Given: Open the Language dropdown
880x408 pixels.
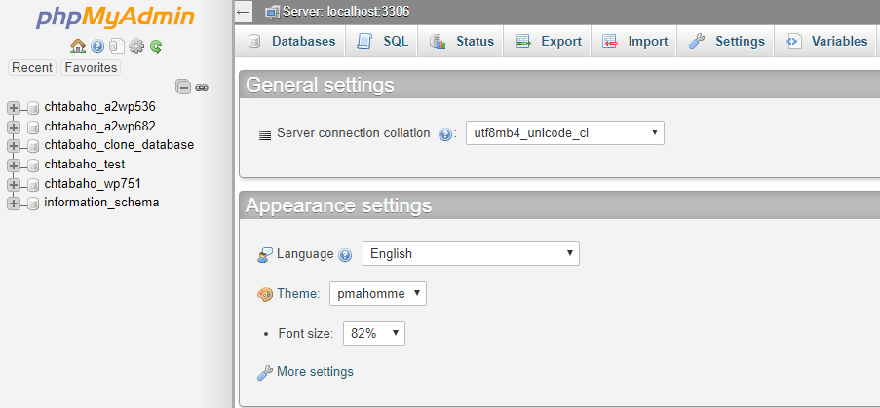Looking at the screenshot, I should pos(471,254).
